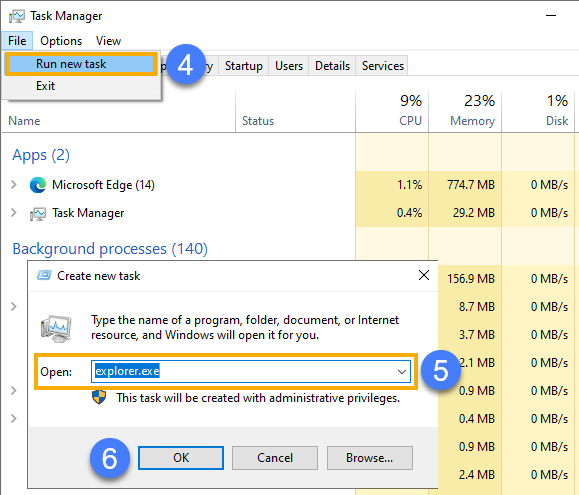Choose Exit from the File menu
Viewport: 579px width, 495px height.
point(45,86)
